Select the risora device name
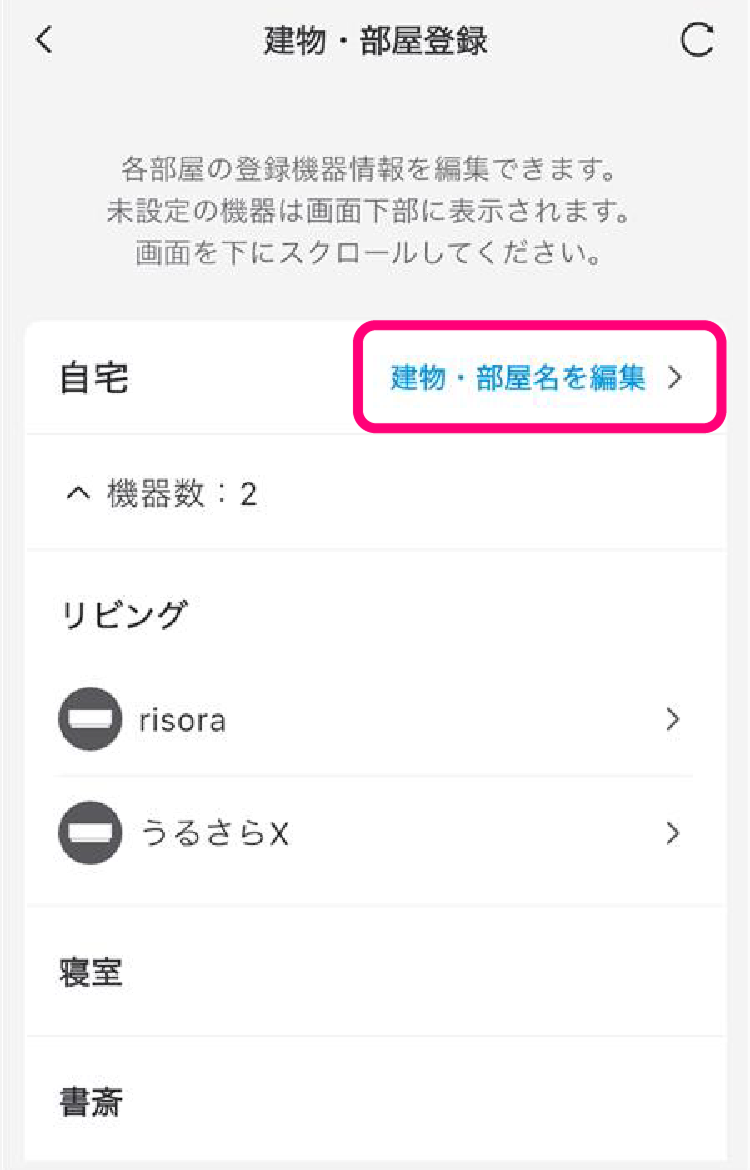750x1170 pixels. pyautogui.click(x=182, y=720)
